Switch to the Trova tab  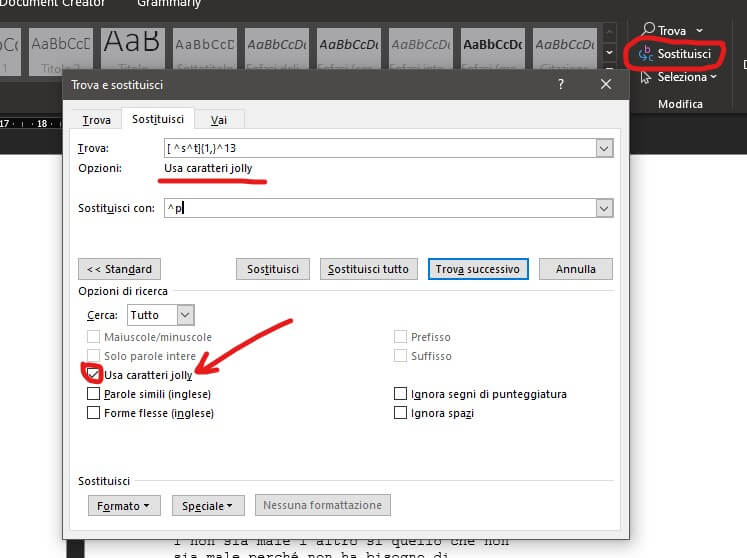[x=96, y=120]
